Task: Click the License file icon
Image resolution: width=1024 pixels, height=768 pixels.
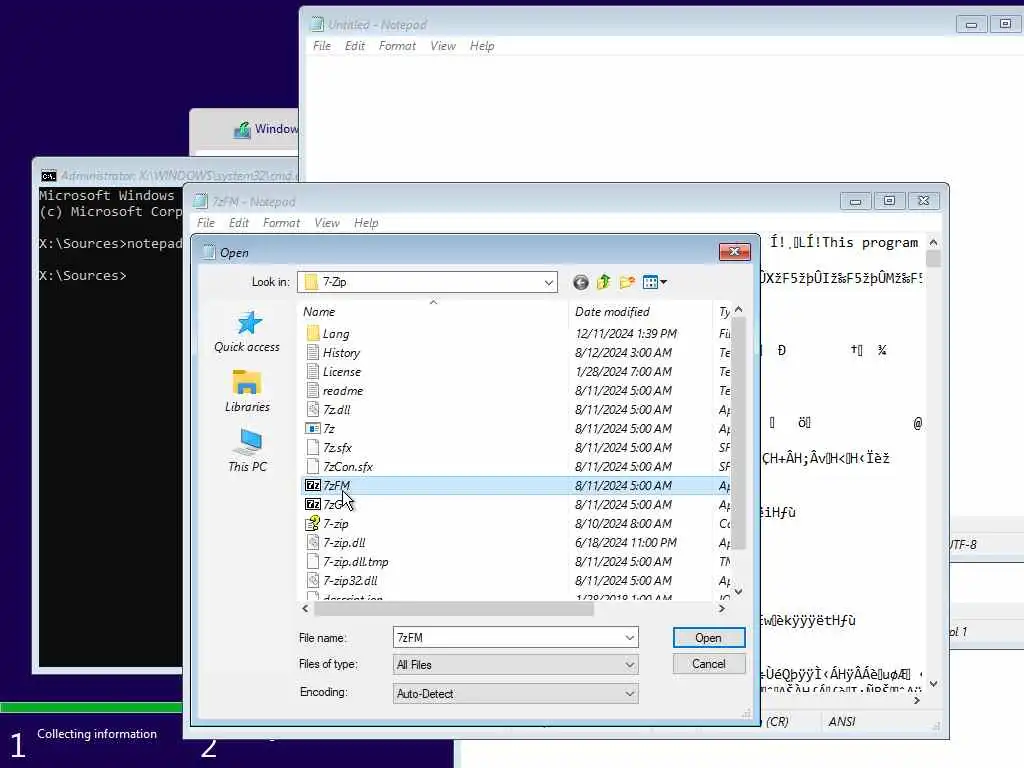Action: click(313, 372)
